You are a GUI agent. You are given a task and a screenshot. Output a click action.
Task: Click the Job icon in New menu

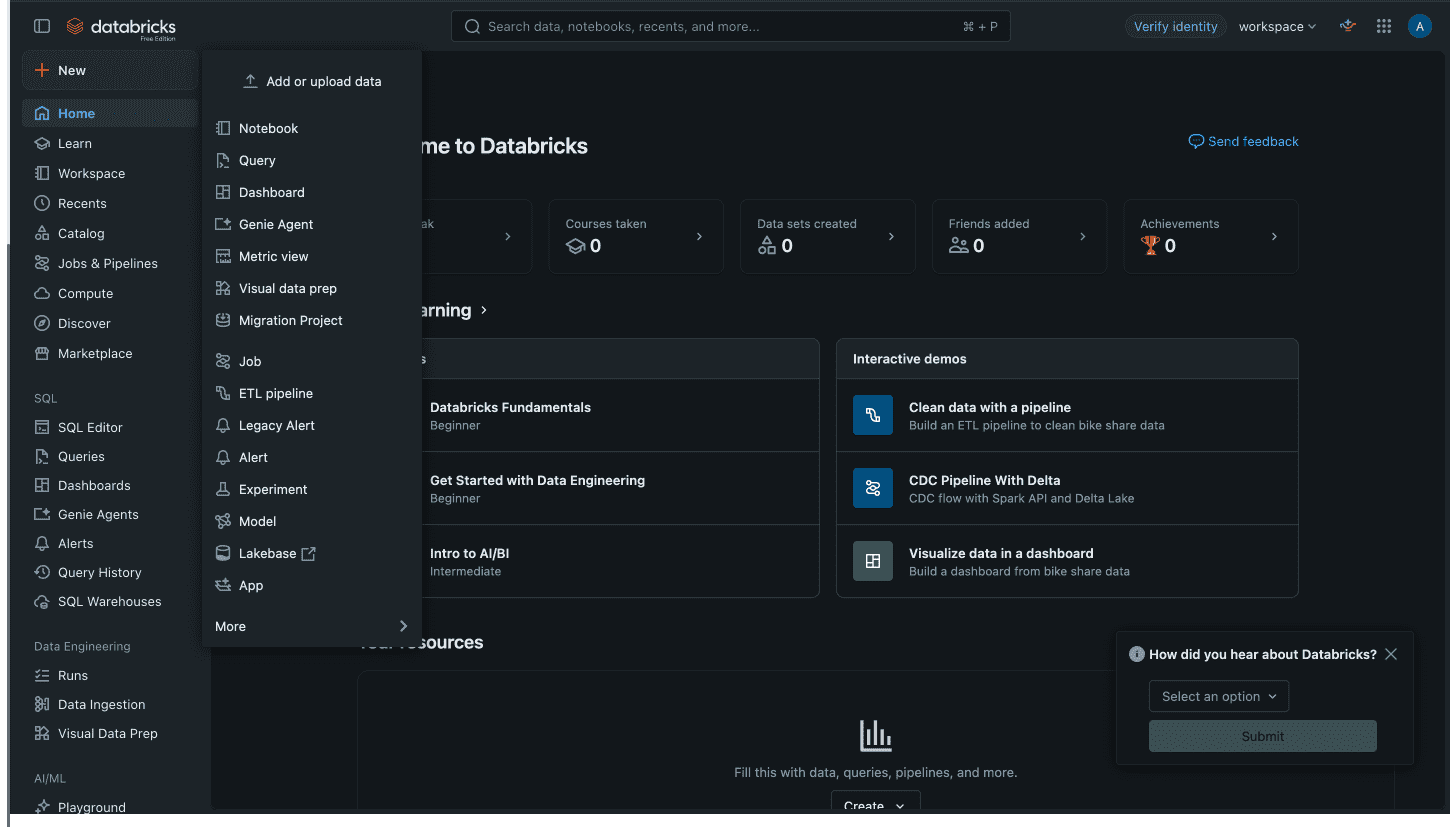(x=223, y=361)
